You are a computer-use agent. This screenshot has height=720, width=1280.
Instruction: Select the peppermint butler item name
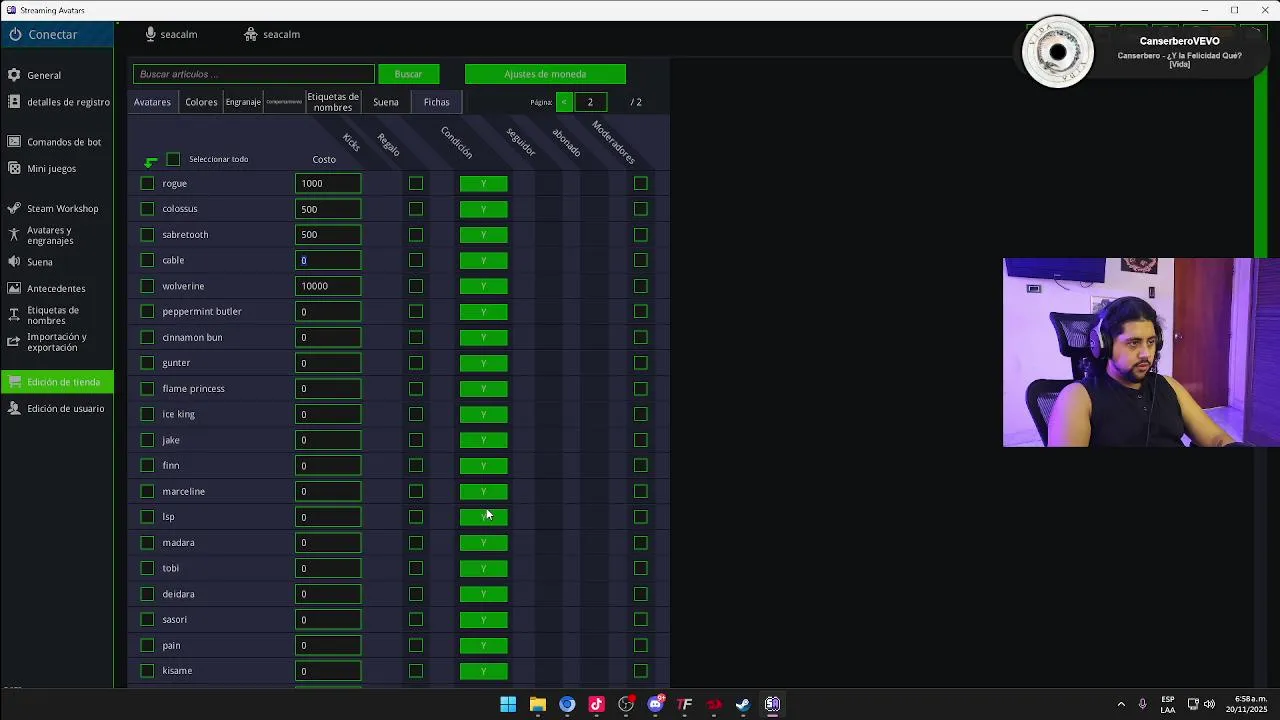(202, 311)
